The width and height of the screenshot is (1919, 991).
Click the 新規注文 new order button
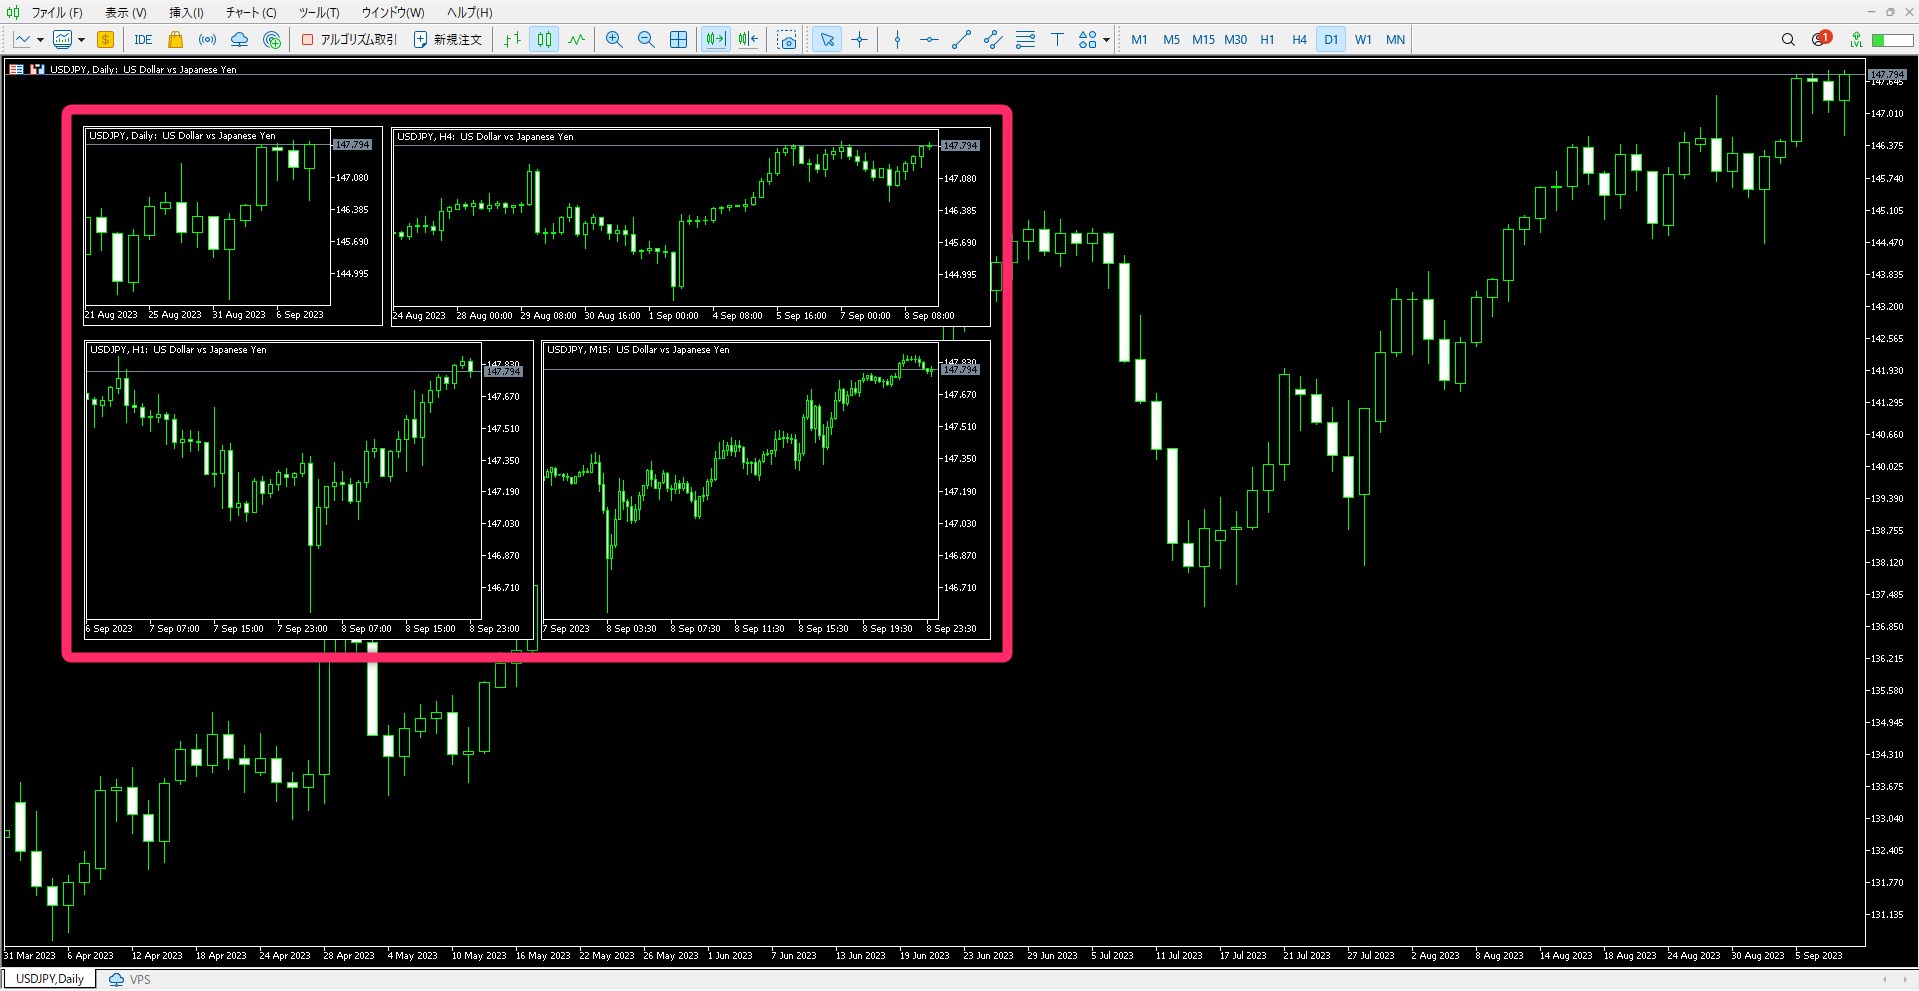[448, 40]
